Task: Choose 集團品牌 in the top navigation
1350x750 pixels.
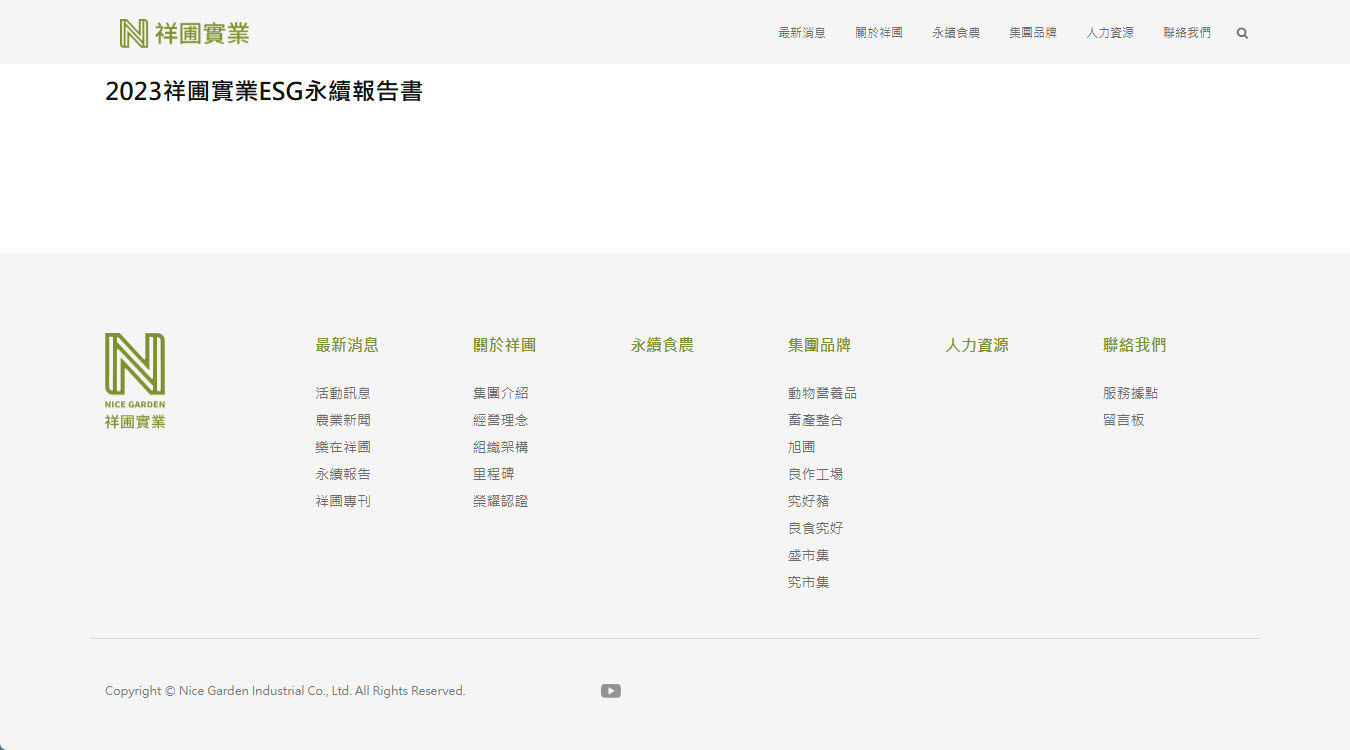Action: click(1033, 33)
